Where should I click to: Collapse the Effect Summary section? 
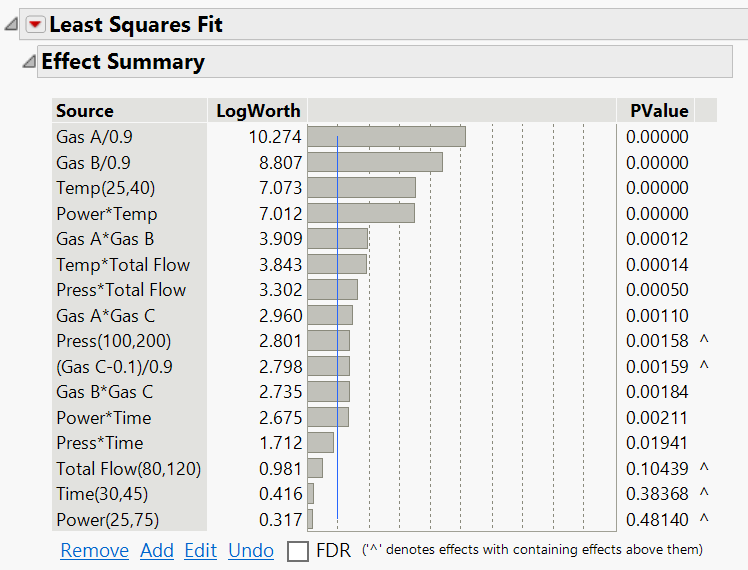(28, 63)
